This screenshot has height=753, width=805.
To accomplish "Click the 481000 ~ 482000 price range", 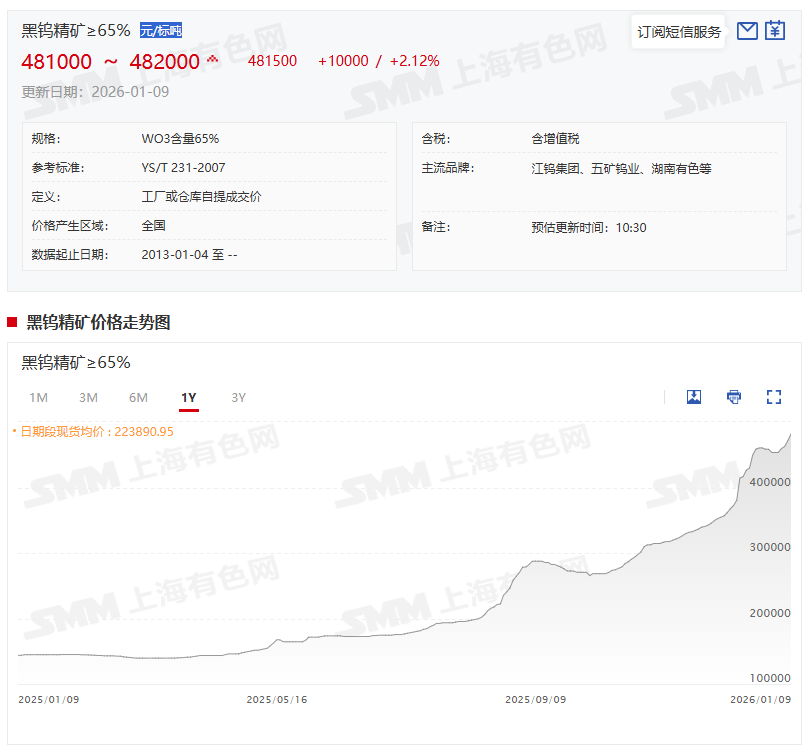I will click(110, 62).
